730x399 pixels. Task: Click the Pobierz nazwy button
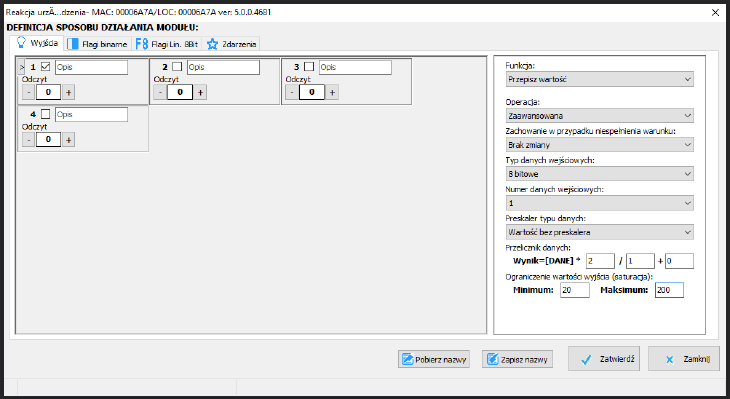(434, 359)
